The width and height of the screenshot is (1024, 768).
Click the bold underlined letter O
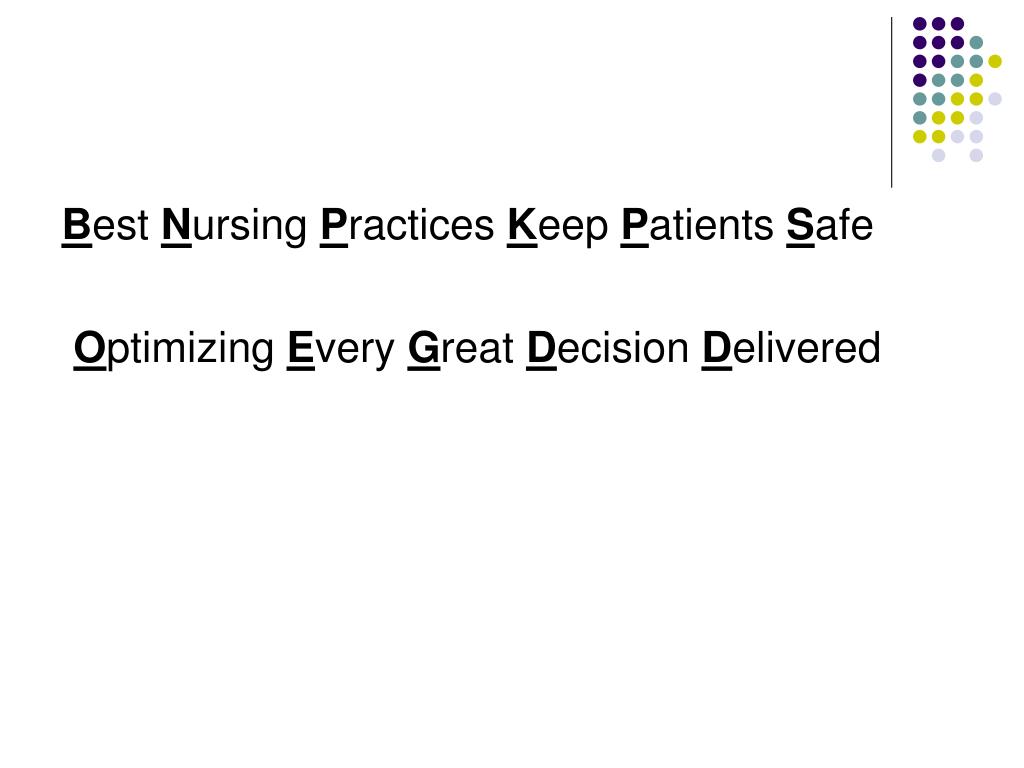click(89, 348)
